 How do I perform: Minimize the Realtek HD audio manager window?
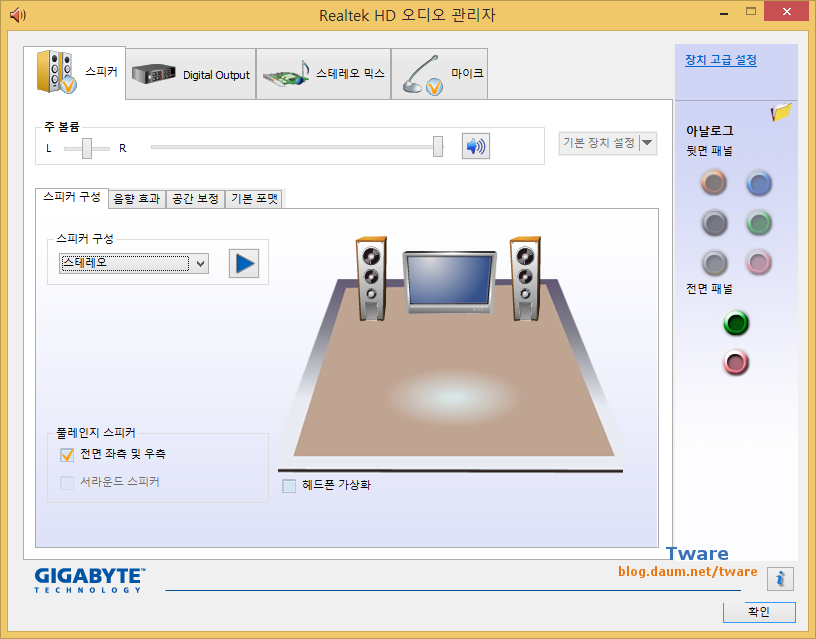(723, 12)
